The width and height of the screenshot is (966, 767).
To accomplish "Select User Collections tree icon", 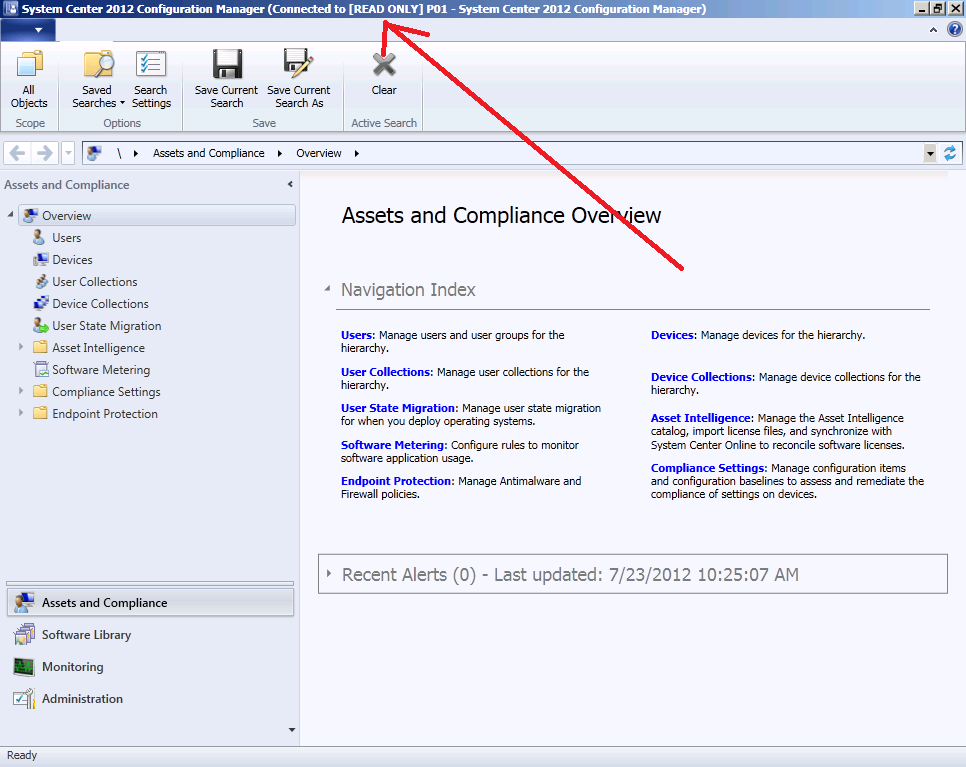I will (x=41, y=282).
